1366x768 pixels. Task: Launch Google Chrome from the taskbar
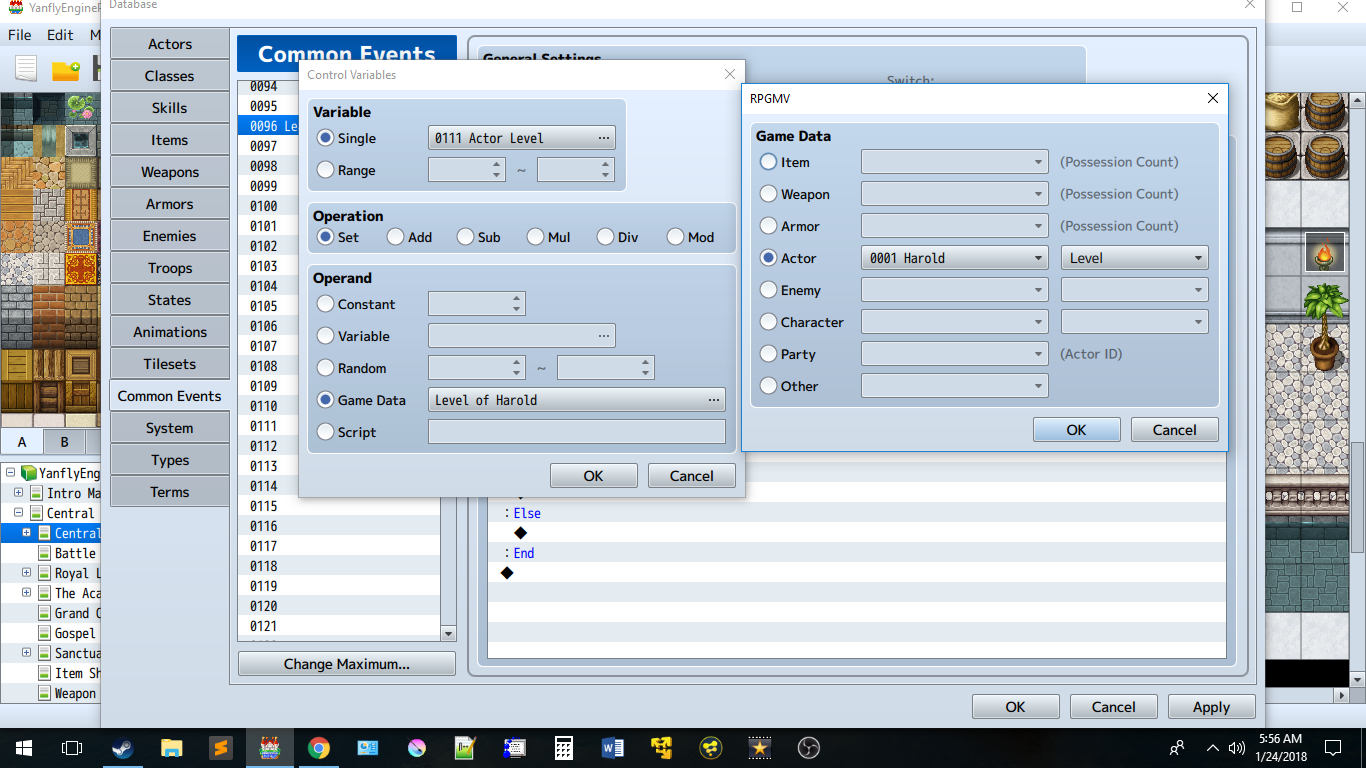point(318,747)
